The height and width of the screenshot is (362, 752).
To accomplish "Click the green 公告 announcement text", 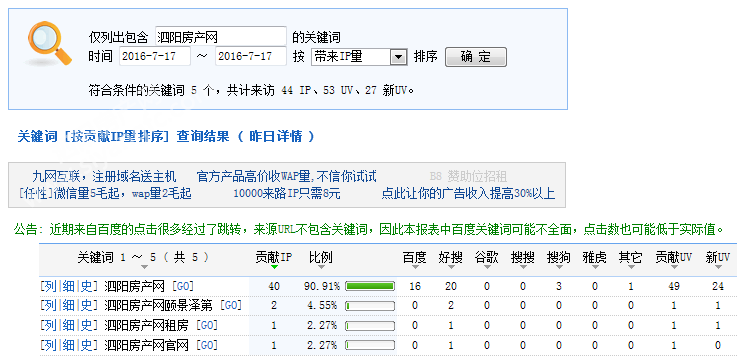I will 368,229.
